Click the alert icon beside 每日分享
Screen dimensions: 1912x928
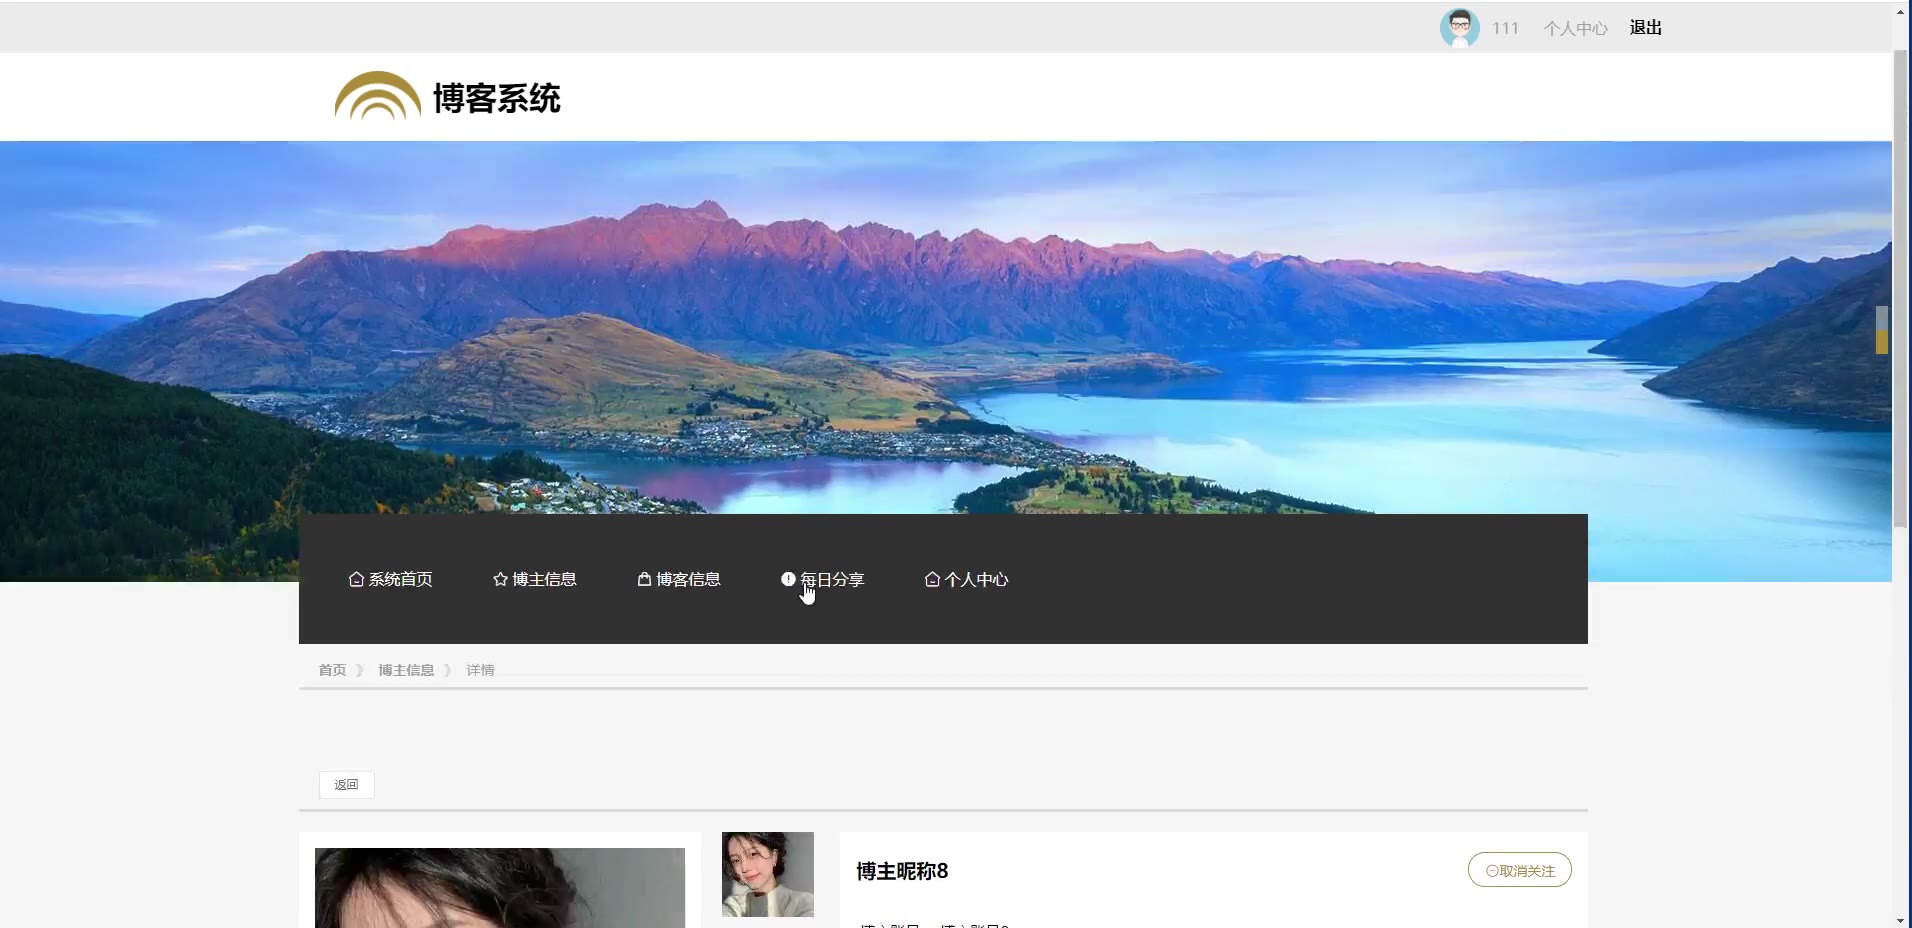tap(788, 579)
